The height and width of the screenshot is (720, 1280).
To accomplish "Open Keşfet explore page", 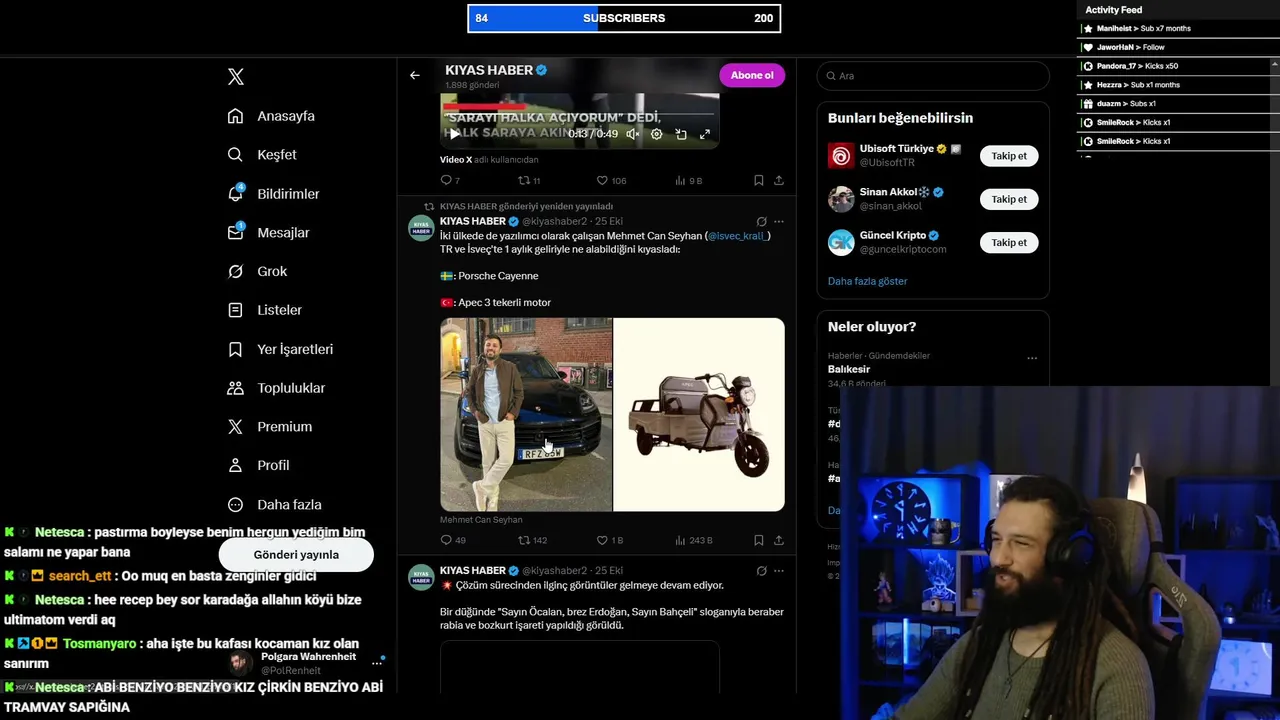I will point(262,155).
